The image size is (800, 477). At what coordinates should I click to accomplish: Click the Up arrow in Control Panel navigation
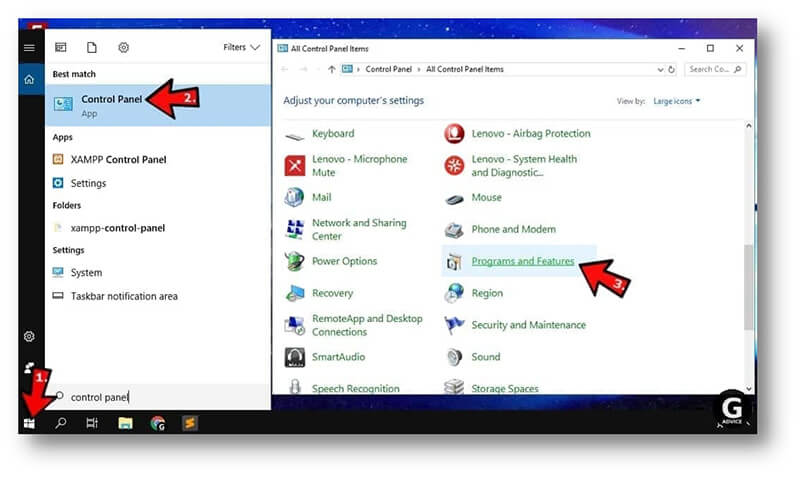332,69
